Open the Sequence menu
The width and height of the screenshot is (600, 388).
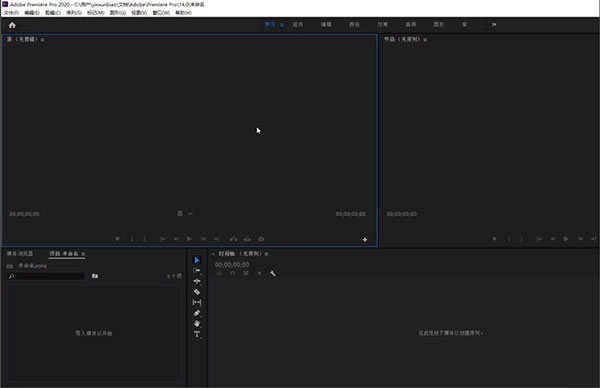[x=74, y=13]
